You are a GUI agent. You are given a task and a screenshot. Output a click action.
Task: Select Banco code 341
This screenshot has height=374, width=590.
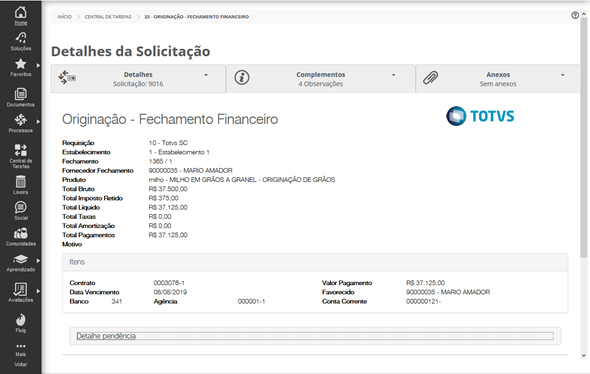[117, 301]
